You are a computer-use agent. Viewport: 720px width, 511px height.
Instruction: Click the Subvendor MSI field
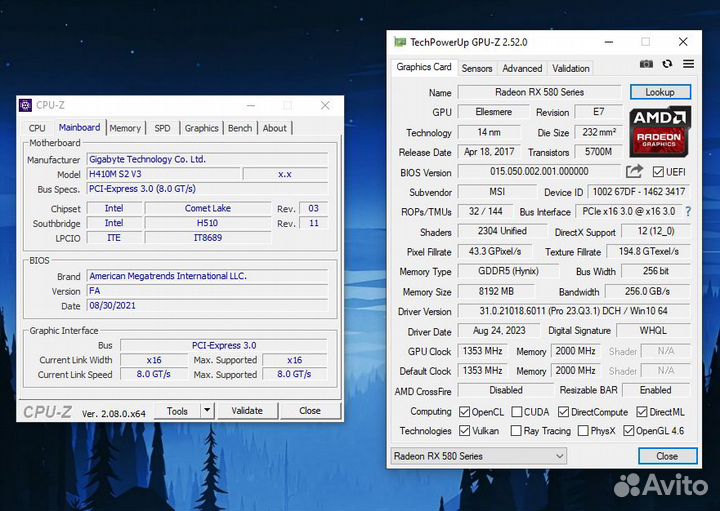pos(497,191)
